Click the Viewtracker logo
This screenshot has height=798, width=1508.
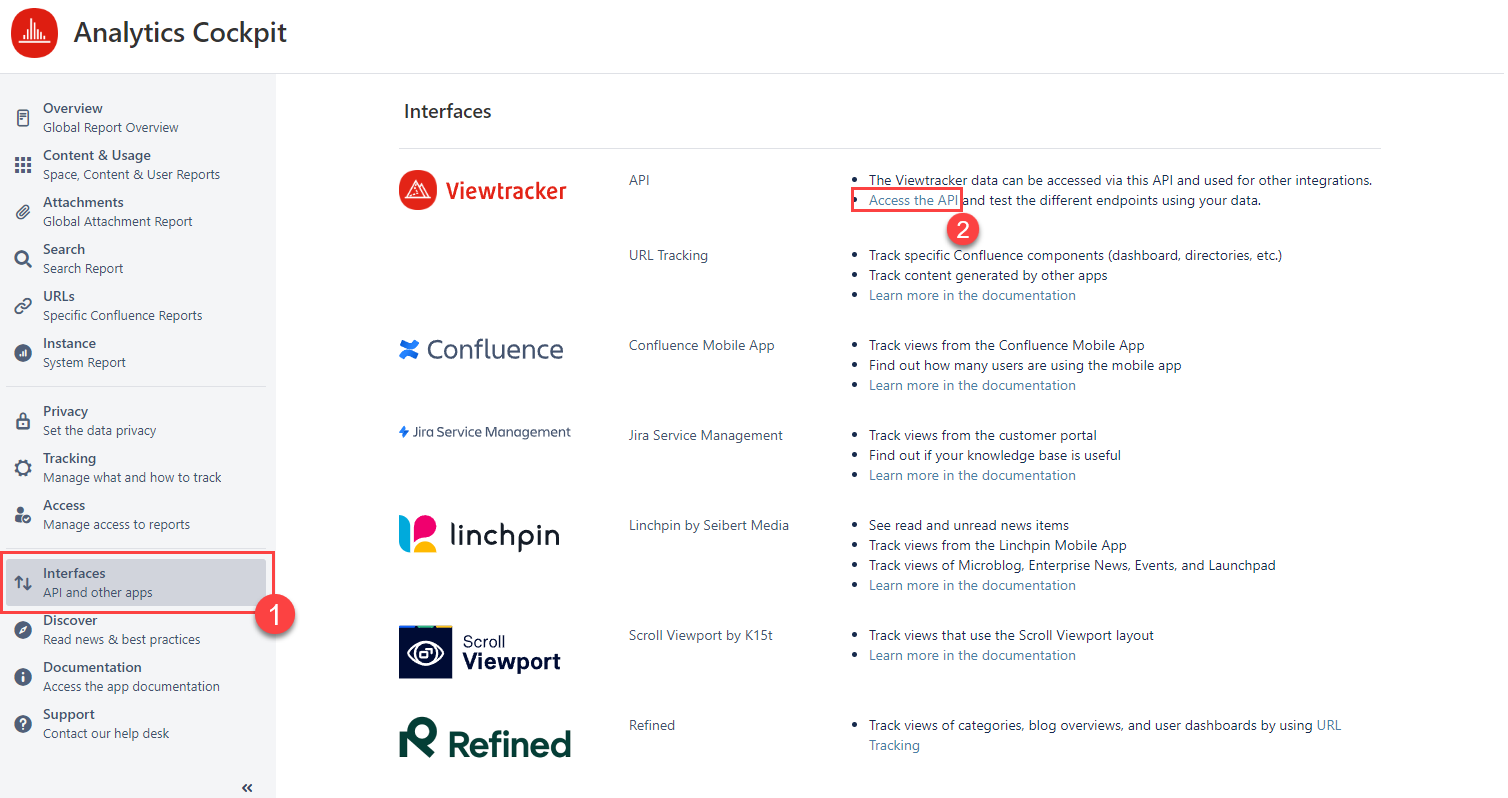(x=483, y=191)
